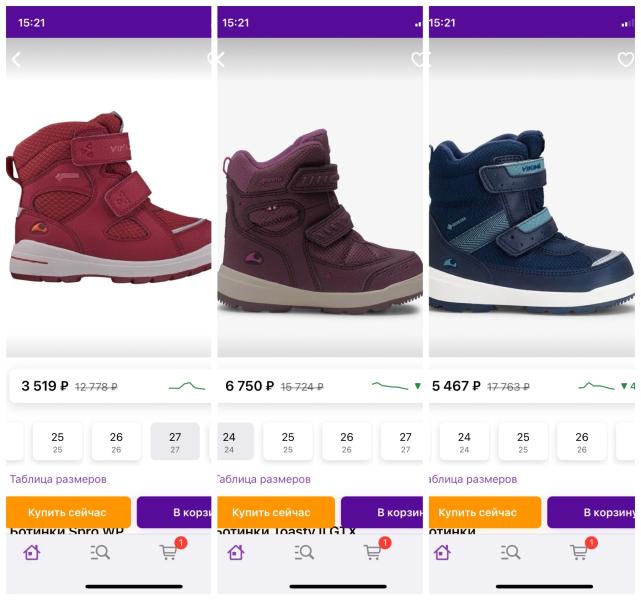Open catalog search under red boot
641x600 pixels.
(100, 553)
